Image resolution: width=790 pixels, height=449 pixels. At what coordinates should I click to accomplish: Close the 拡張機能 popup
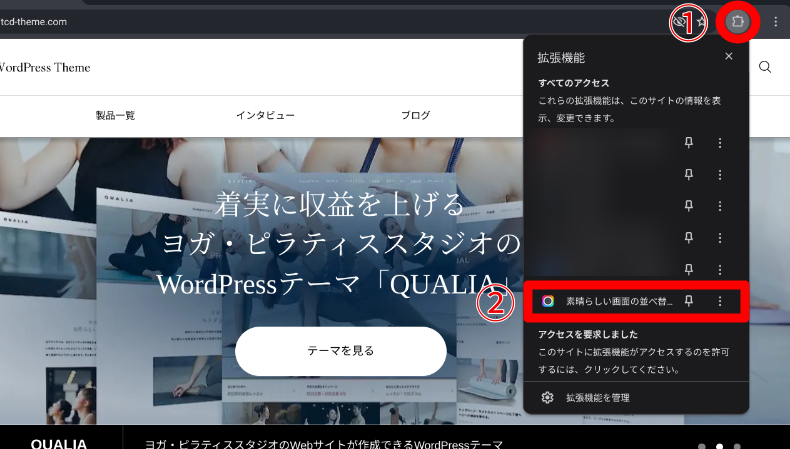729,56
